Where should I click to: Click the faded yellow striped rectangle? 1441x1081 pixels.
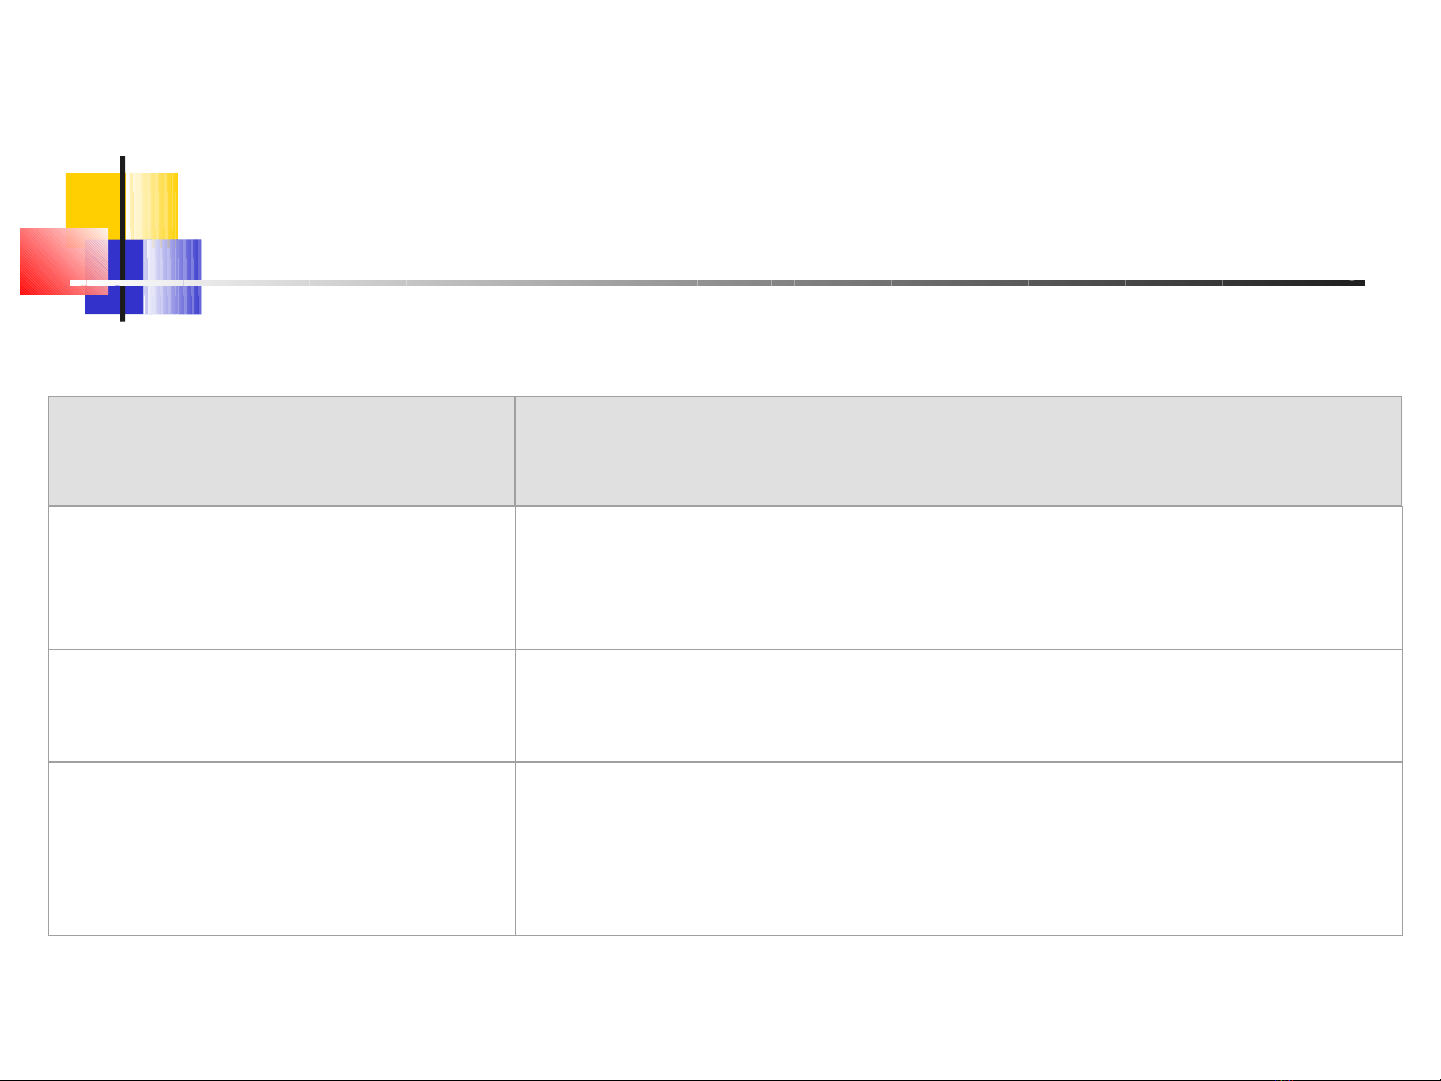(x=153, y=206)
